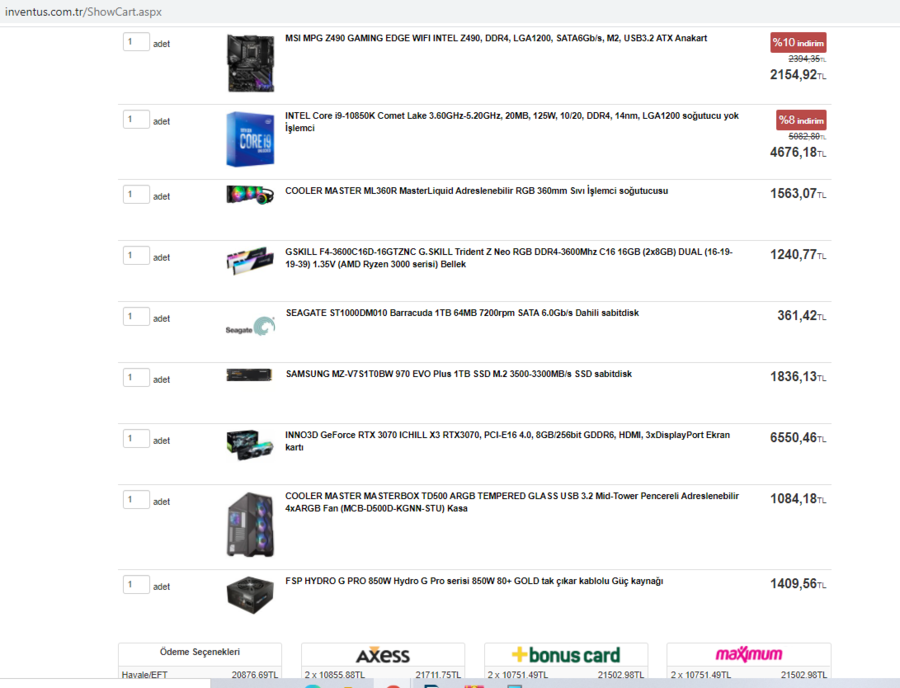Click bonus card installment 2 x 10751.49TL
Screen dimensions: 900x688
click(518, 675)
